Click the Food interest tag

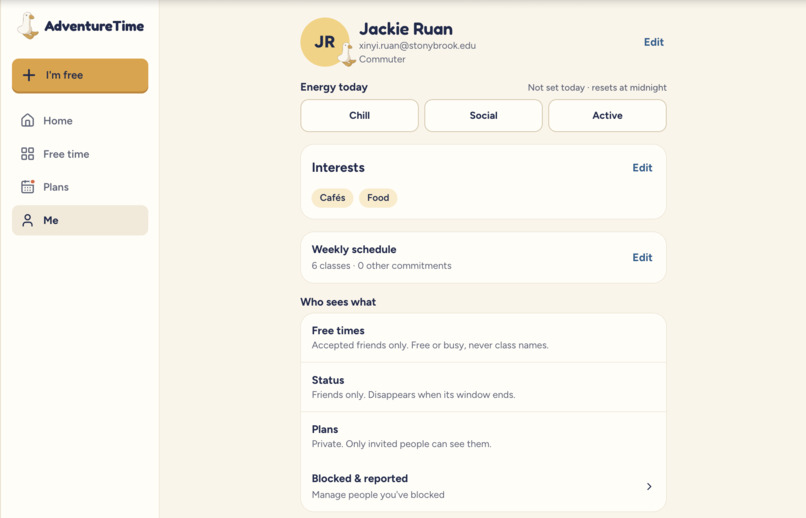(378, 198)
